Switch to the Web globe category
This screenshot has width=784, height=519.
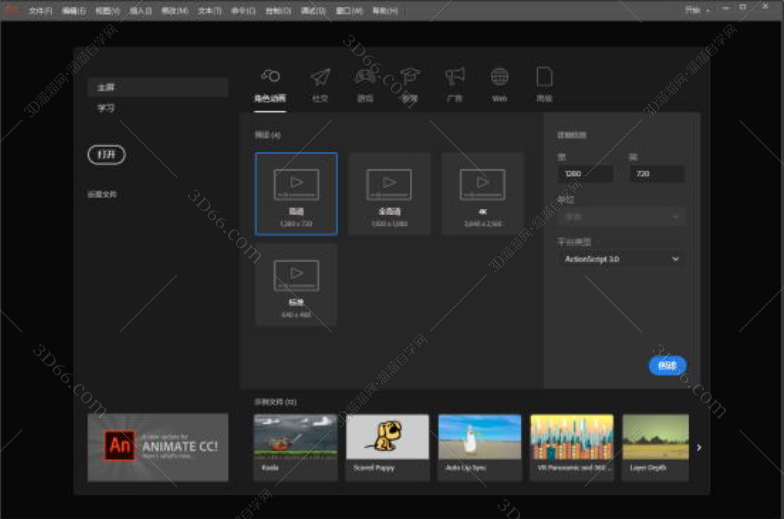coord(499,77)
